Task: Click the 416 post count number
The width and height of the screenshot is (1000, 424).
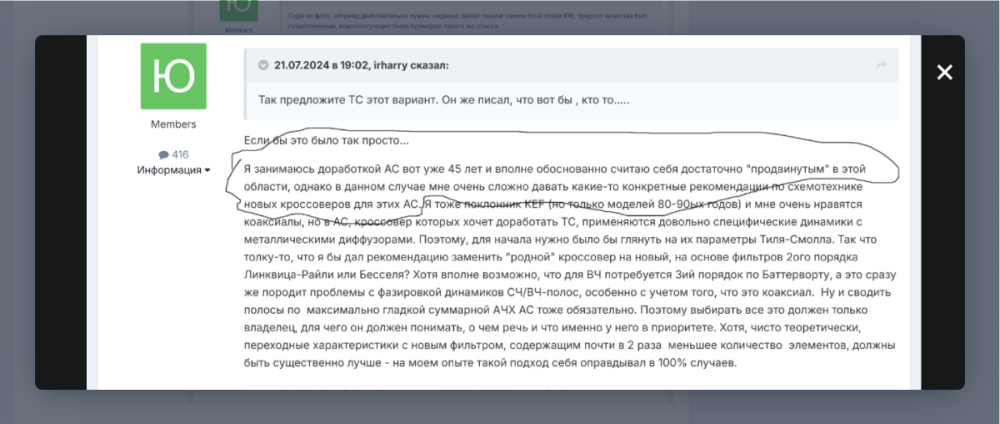Action: pyautogui.click(x=180, y=155)
